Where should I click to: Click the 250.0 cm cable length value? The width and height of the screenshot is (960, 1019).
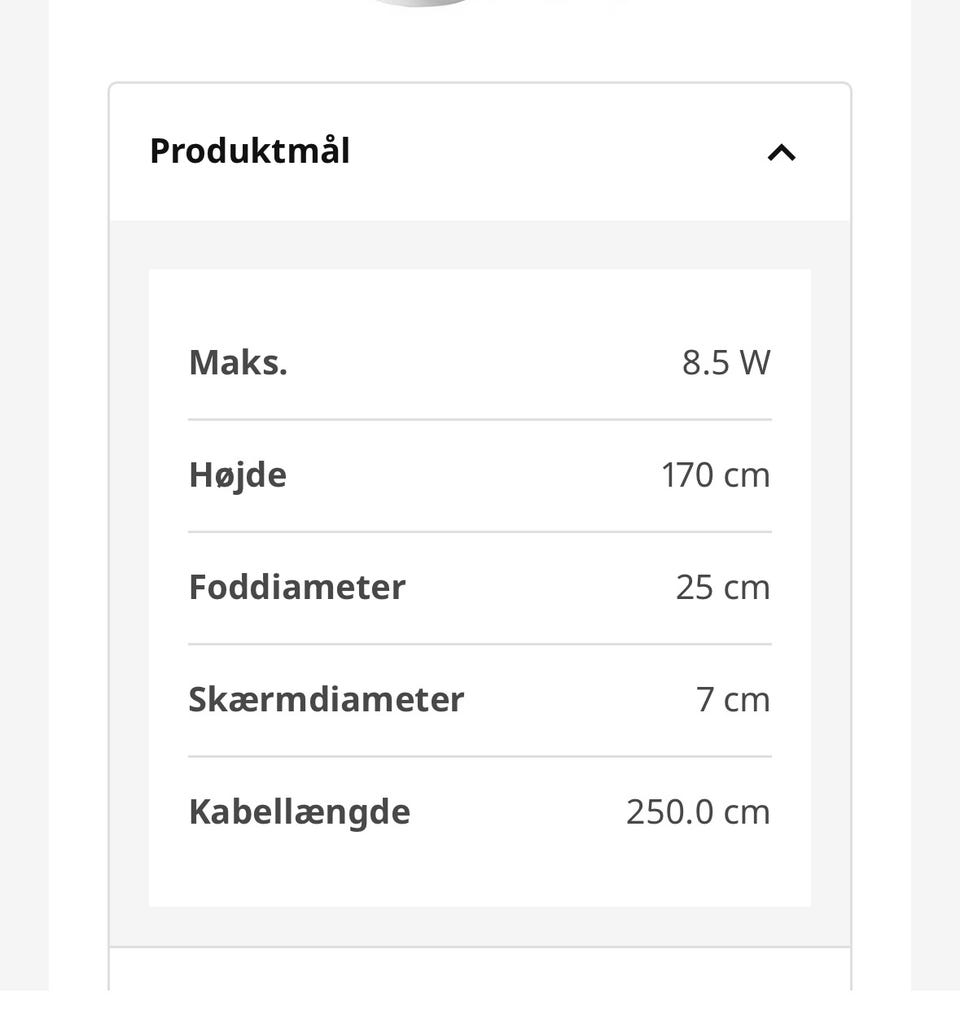698,812
